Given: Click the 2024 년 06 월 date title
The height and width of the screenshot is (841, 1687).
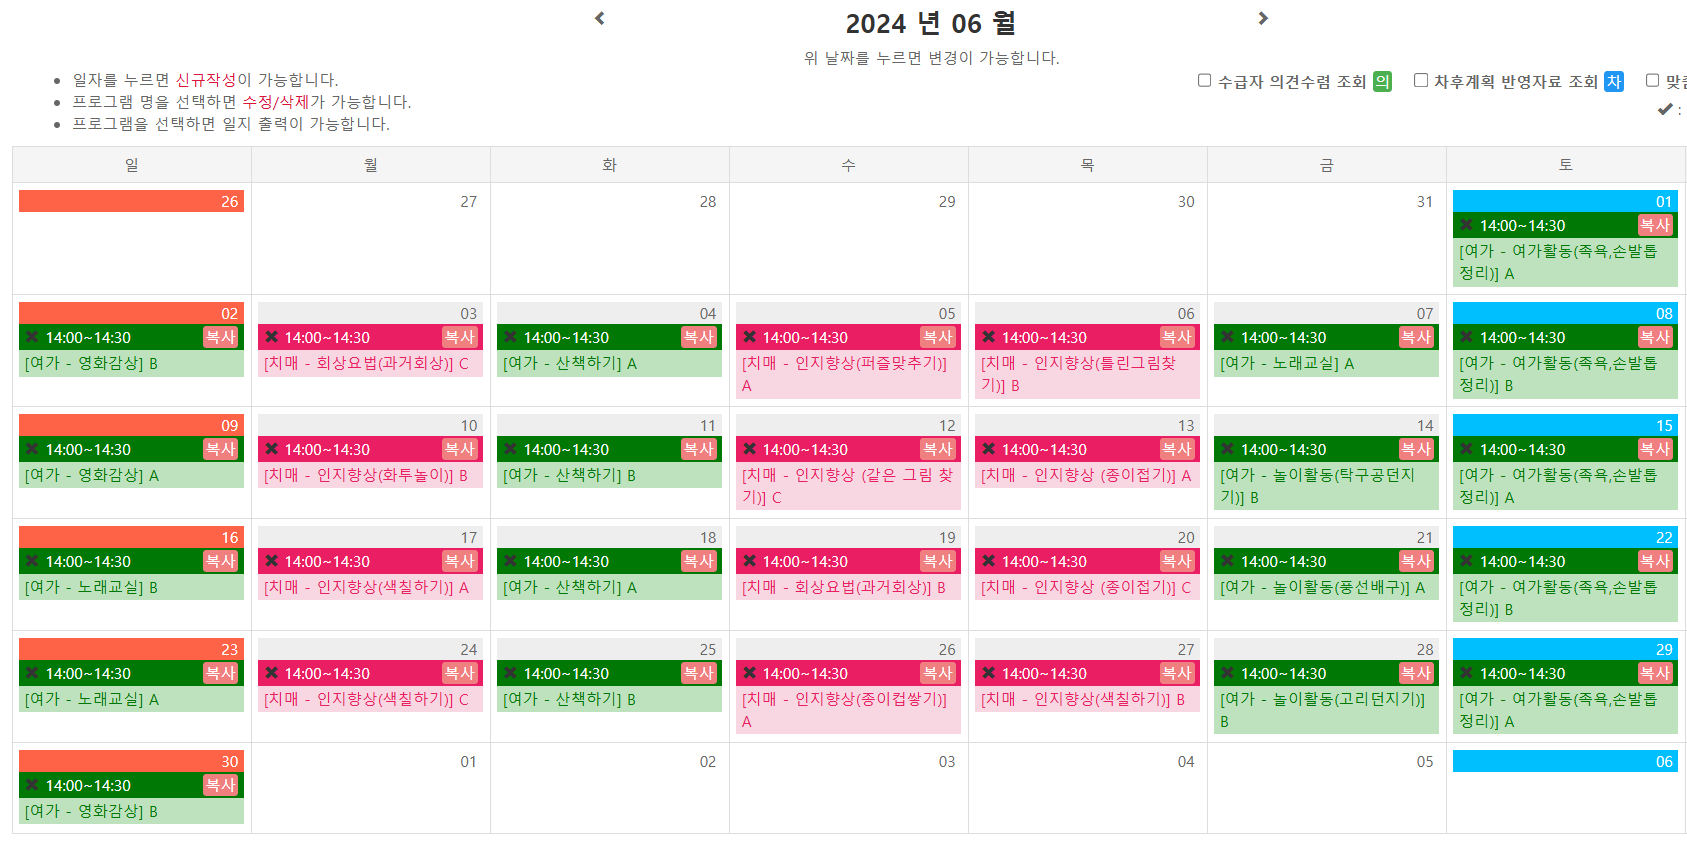Looking at the screenshot, I should point(931,23).
